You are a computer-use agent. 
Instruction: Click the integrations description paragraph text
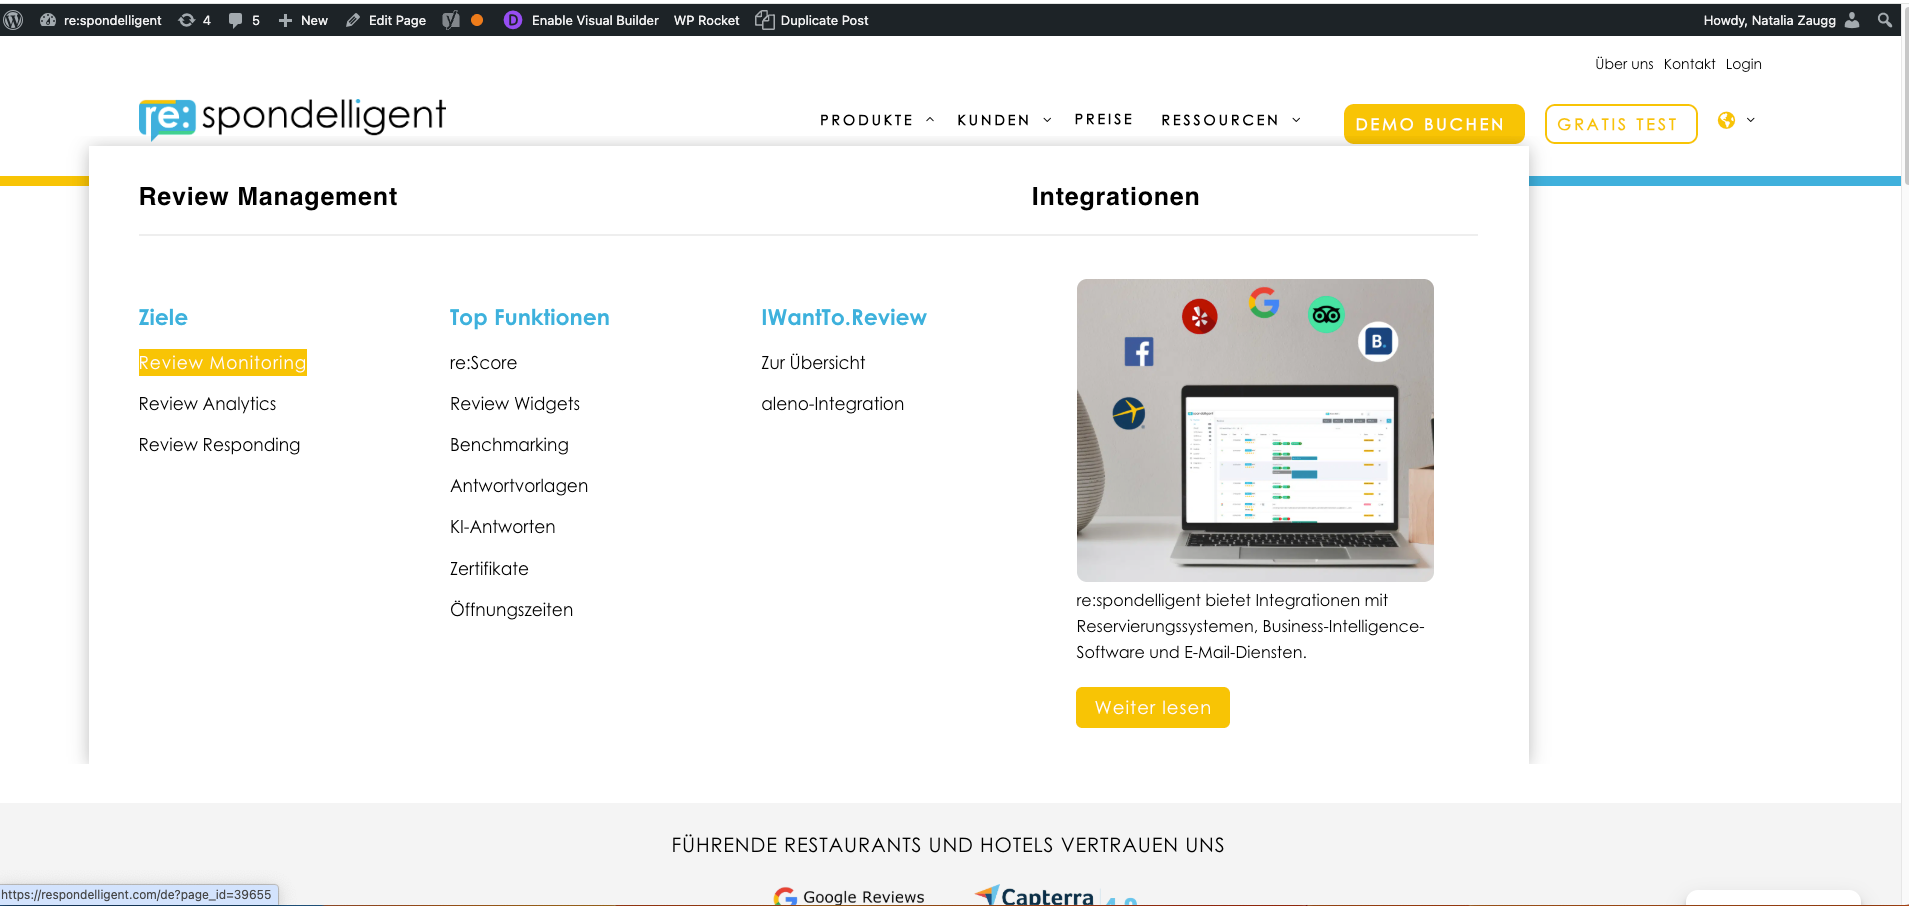pos(1250,626)
